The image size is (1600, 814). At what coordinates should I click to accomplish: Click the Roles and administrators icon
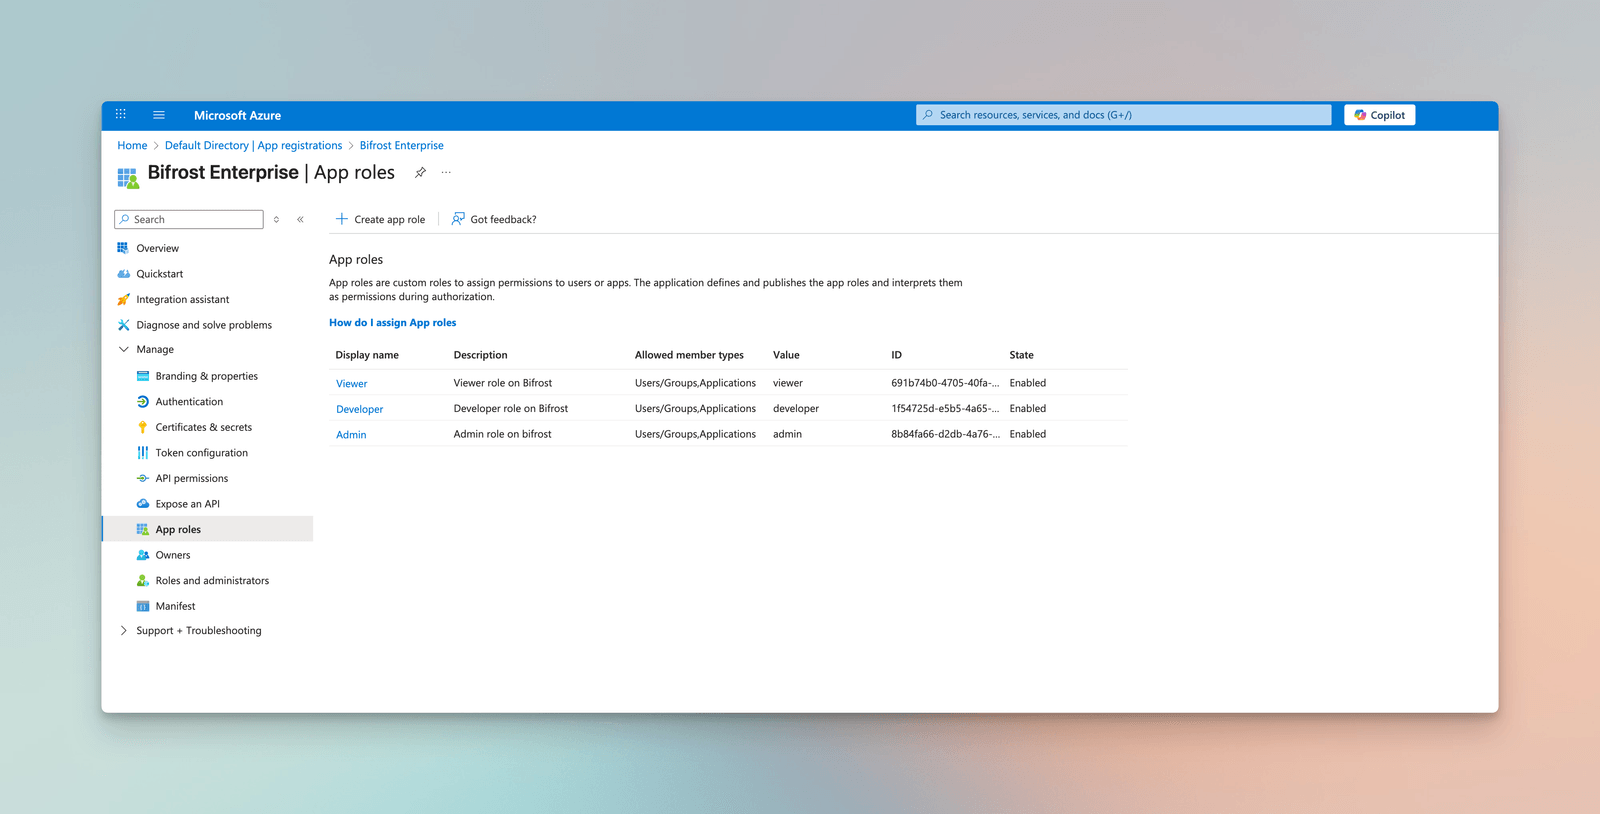tap(143, 580)
